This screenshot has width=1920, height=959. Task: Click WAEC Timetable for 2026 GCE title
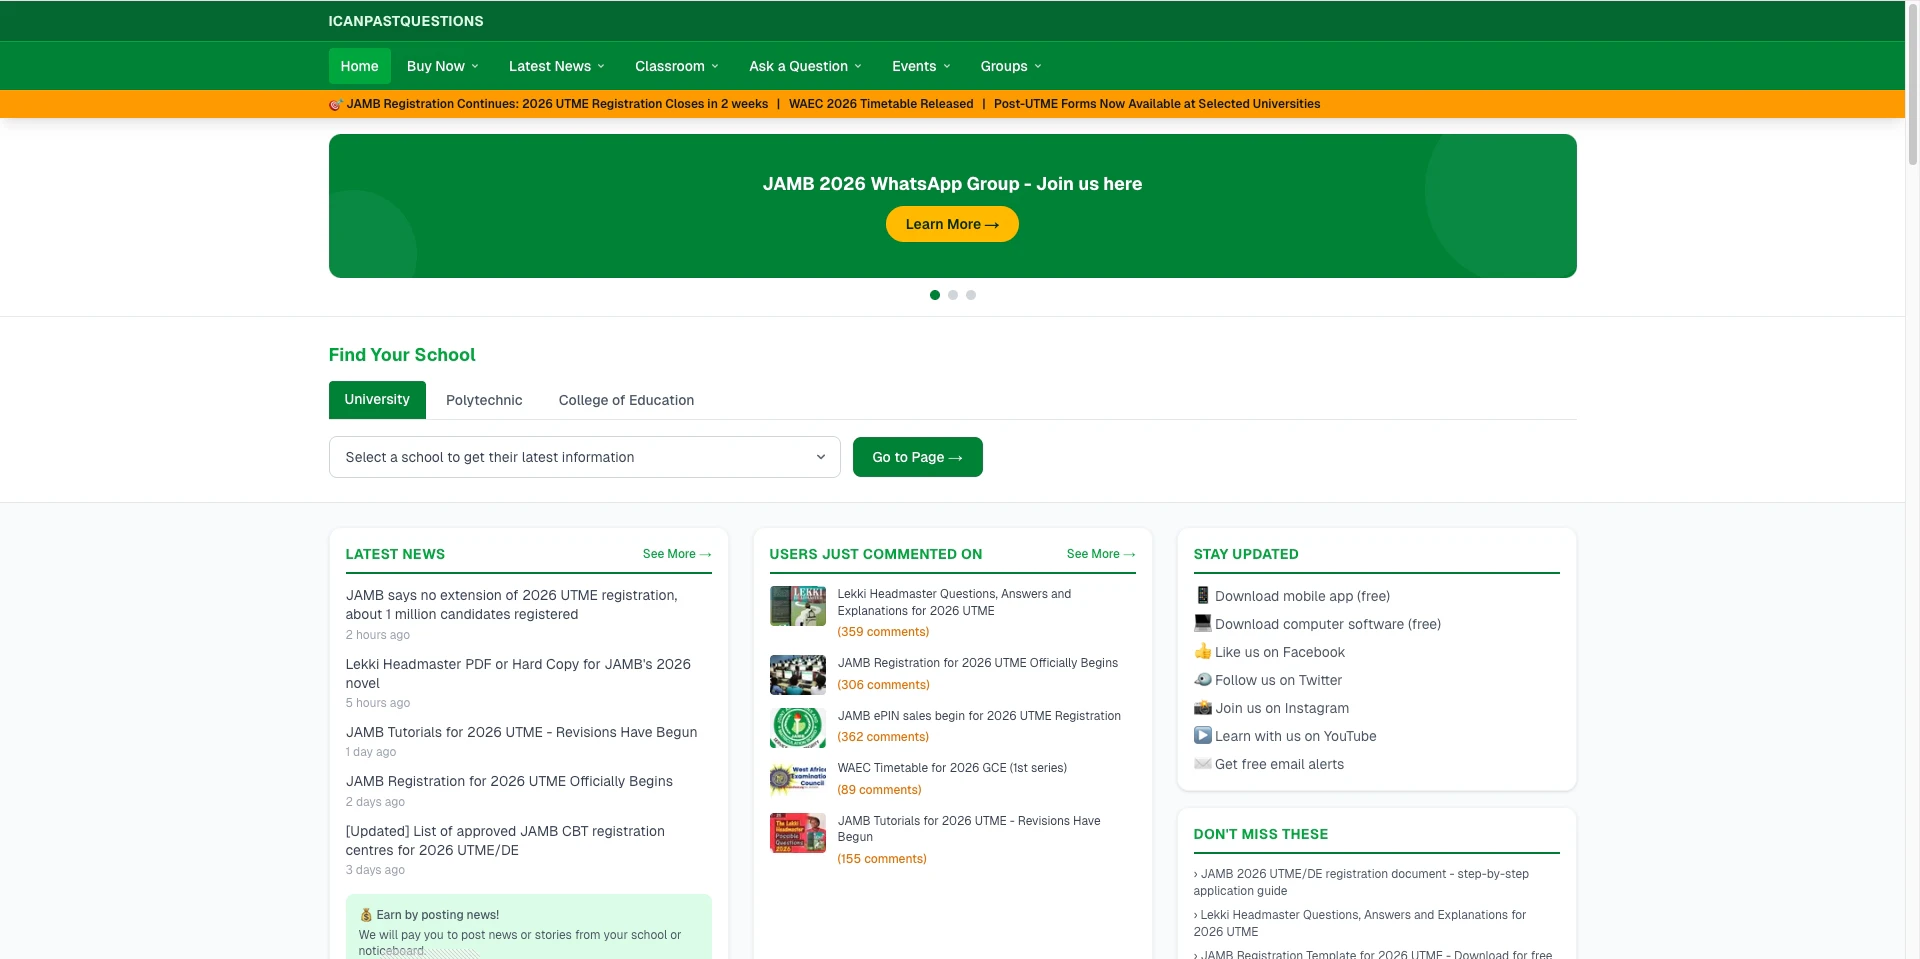click(952, 768)
